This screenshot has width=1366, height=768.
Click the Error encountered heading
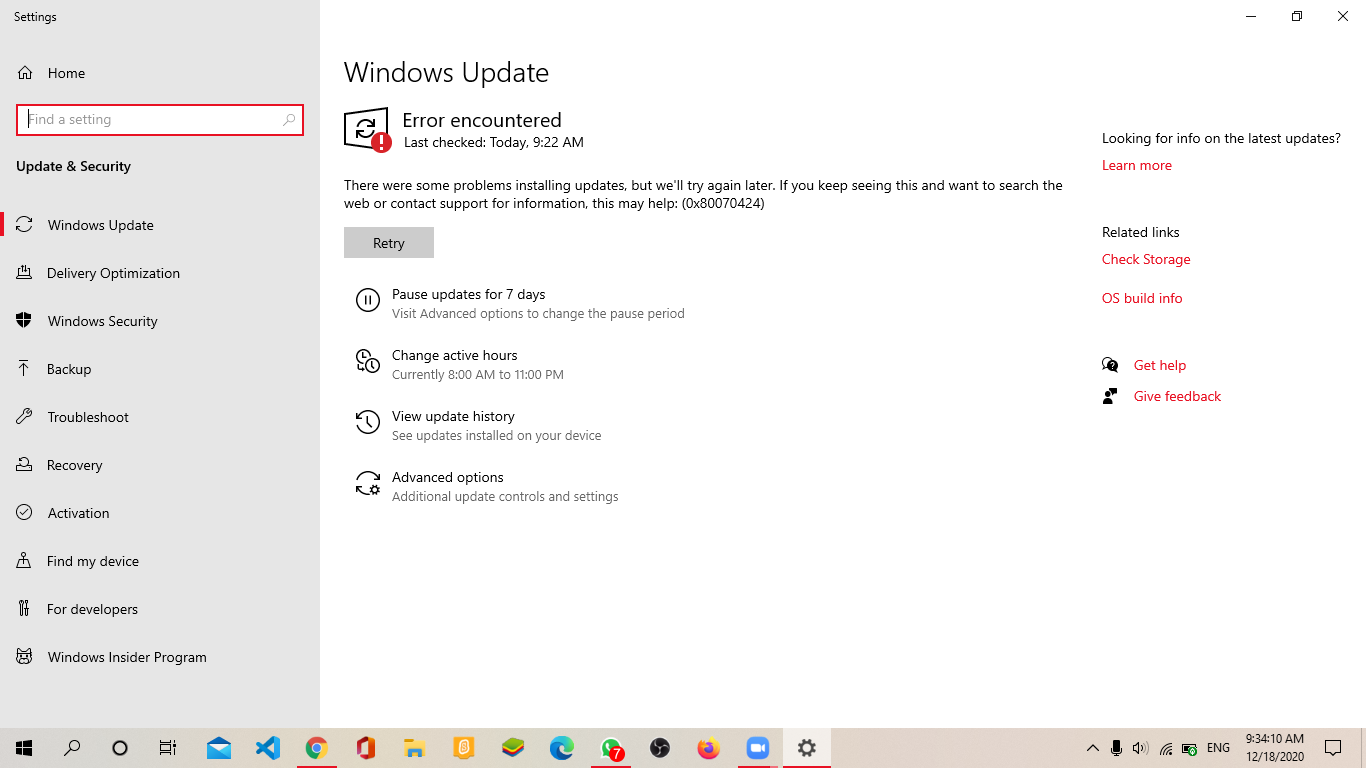point(482,120)
